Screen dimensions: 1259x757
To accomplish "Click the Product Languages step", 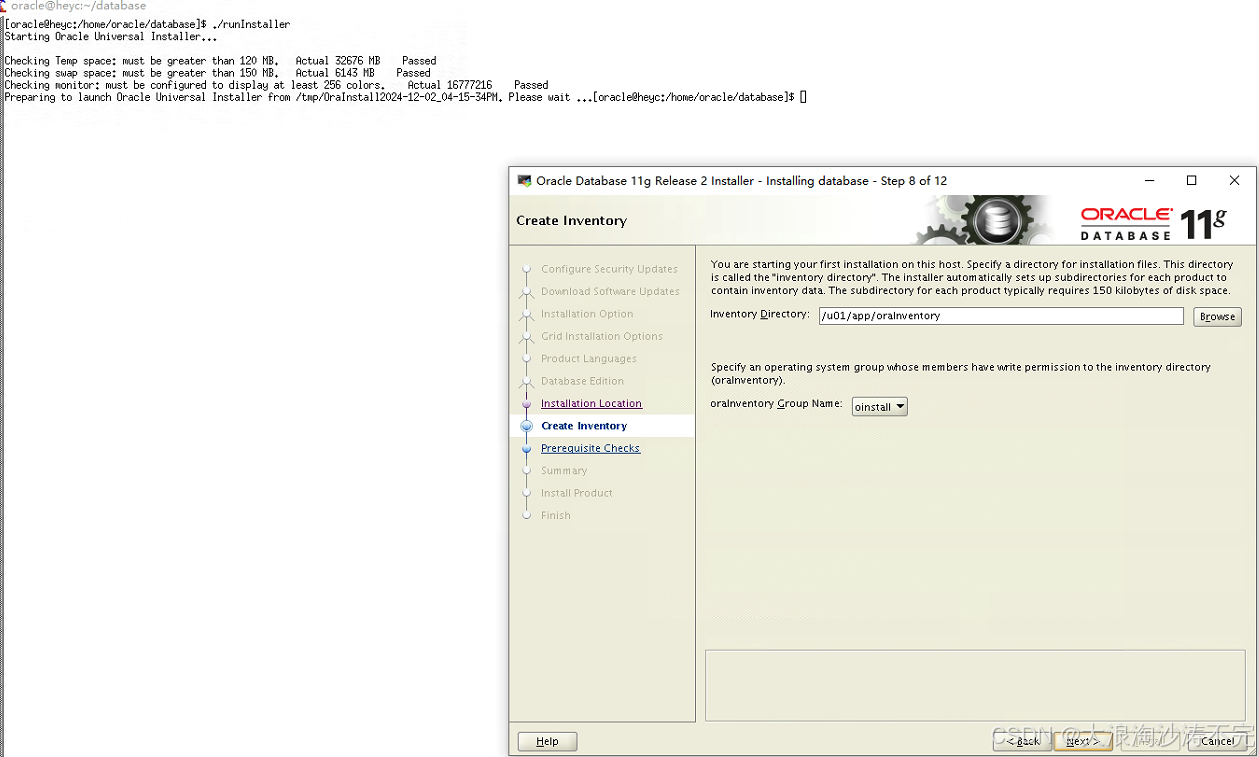I will click(589, 359).
